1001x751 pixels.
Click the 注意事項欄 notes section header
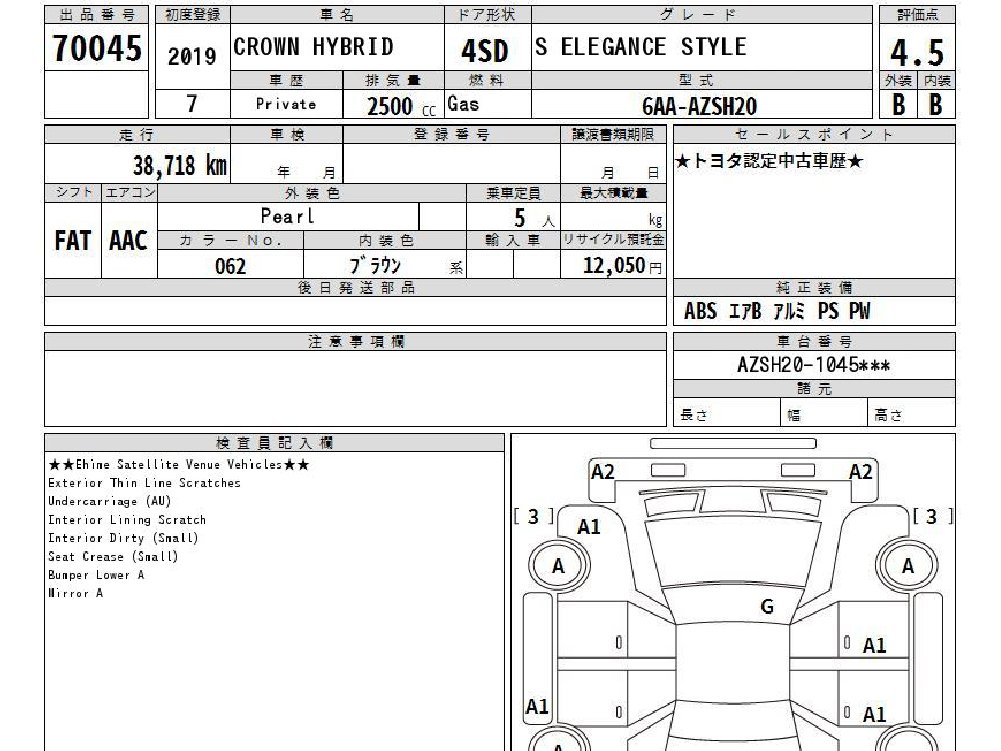click(x=356, y=342)
